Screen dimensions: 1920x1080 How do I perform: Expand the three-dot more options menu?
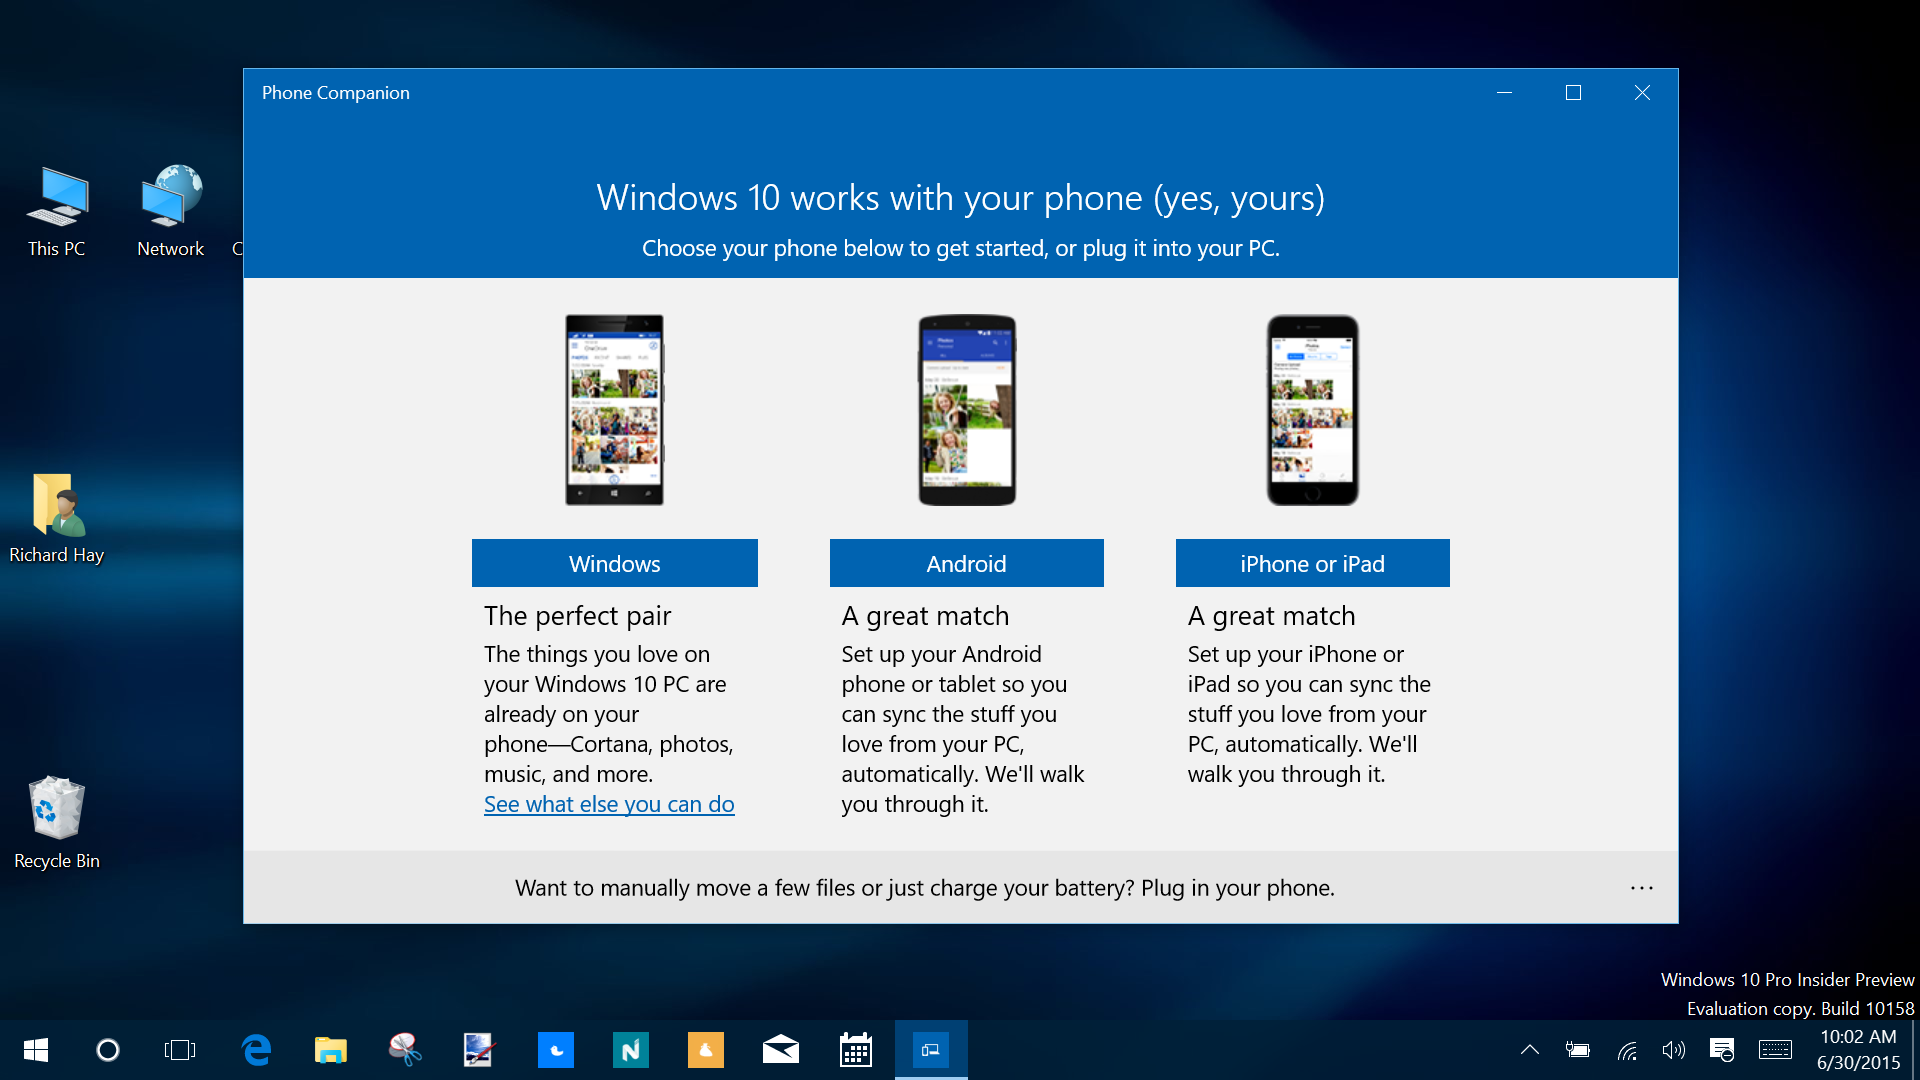(1641, 888)
